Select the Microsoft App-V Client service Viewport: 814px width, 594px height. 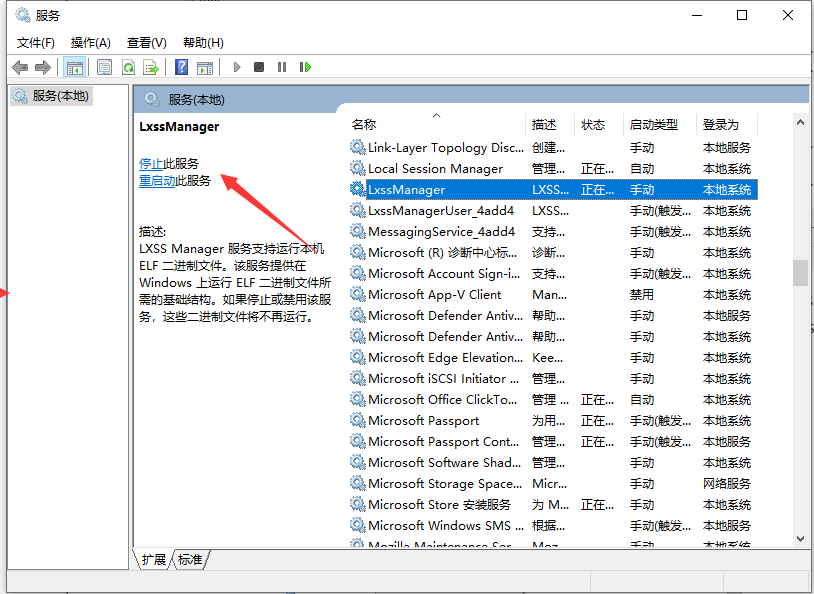click(x=553, y=295)
